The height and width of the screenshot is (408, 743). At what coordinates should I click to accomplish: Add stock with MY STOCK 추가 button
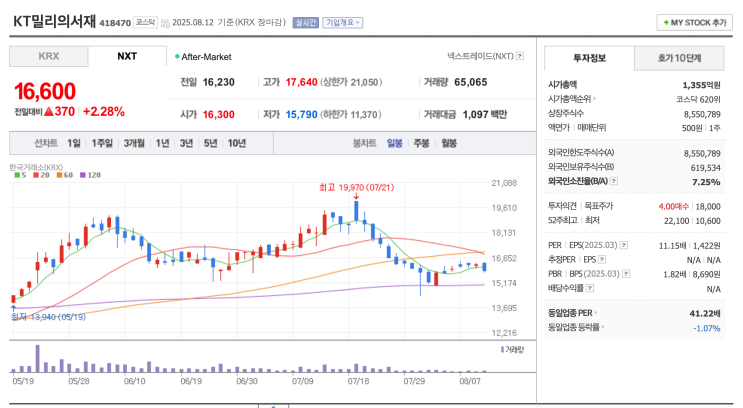(694, 22)
